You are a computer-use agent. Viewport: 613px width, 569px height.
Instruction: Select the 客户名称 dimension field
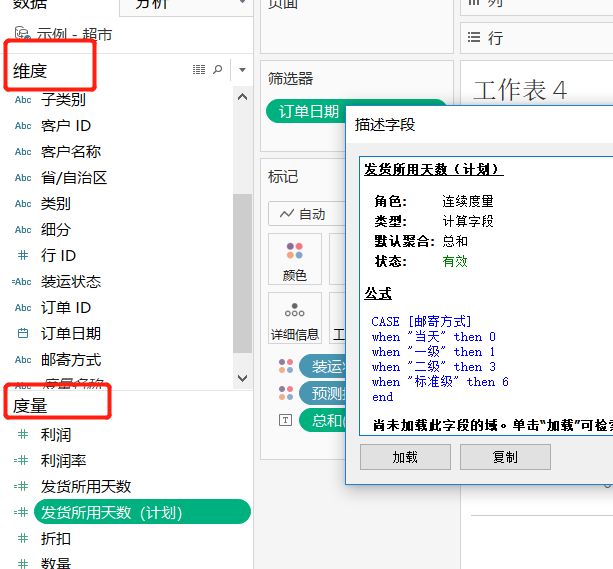coord(71,151)
